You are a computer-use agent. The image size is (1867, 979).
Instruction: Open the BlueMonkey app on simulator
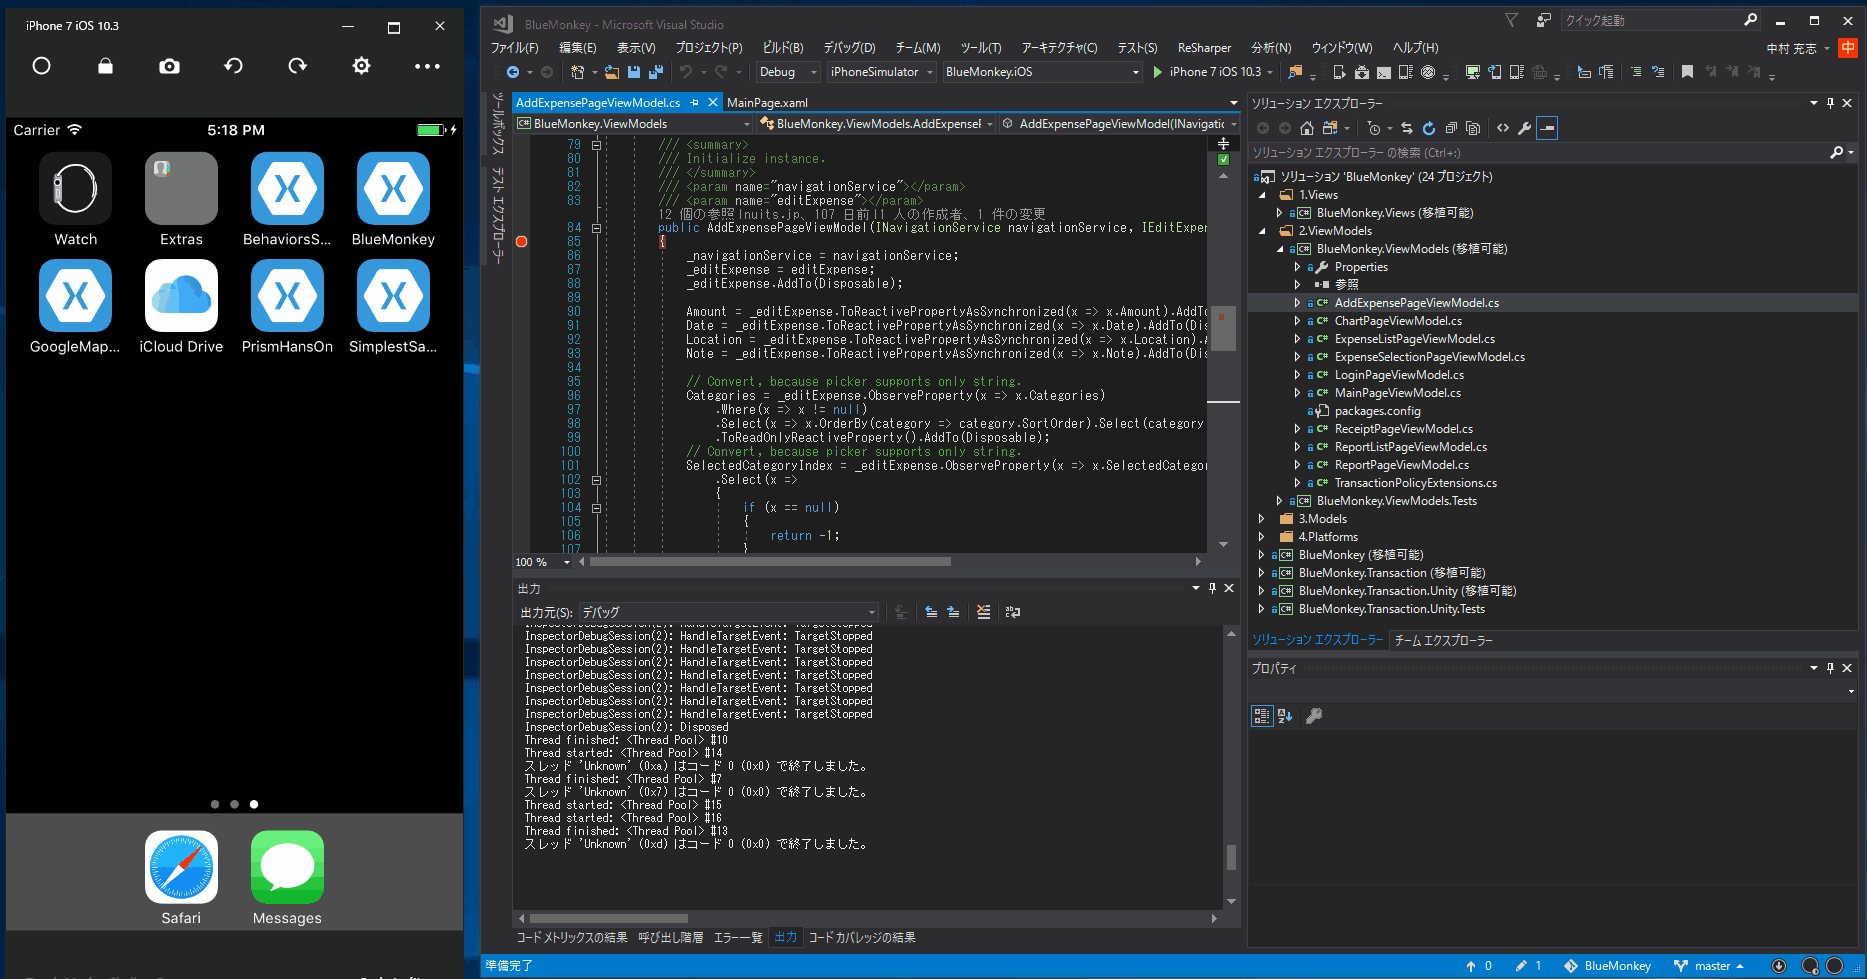(x=393, y=188)
